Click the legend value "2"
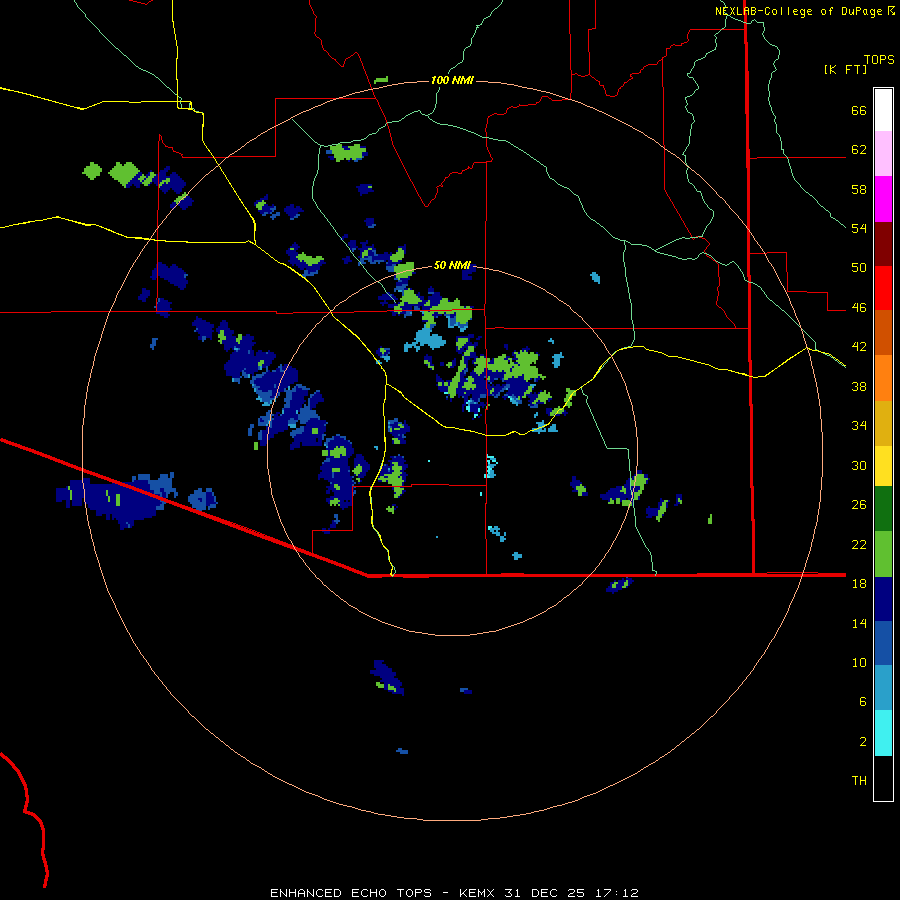900x900 pixels. [863, 742]
